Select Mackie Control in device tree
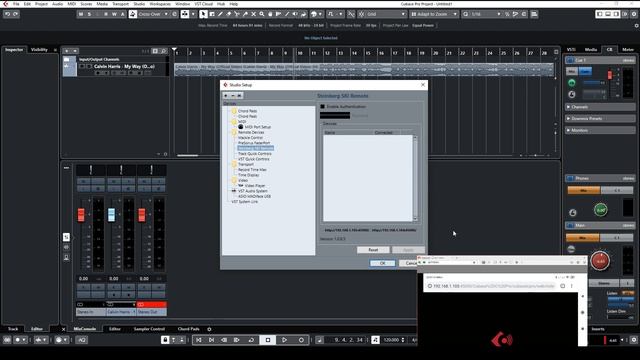Viewport: 640px width, 360px height. (250, 138)
